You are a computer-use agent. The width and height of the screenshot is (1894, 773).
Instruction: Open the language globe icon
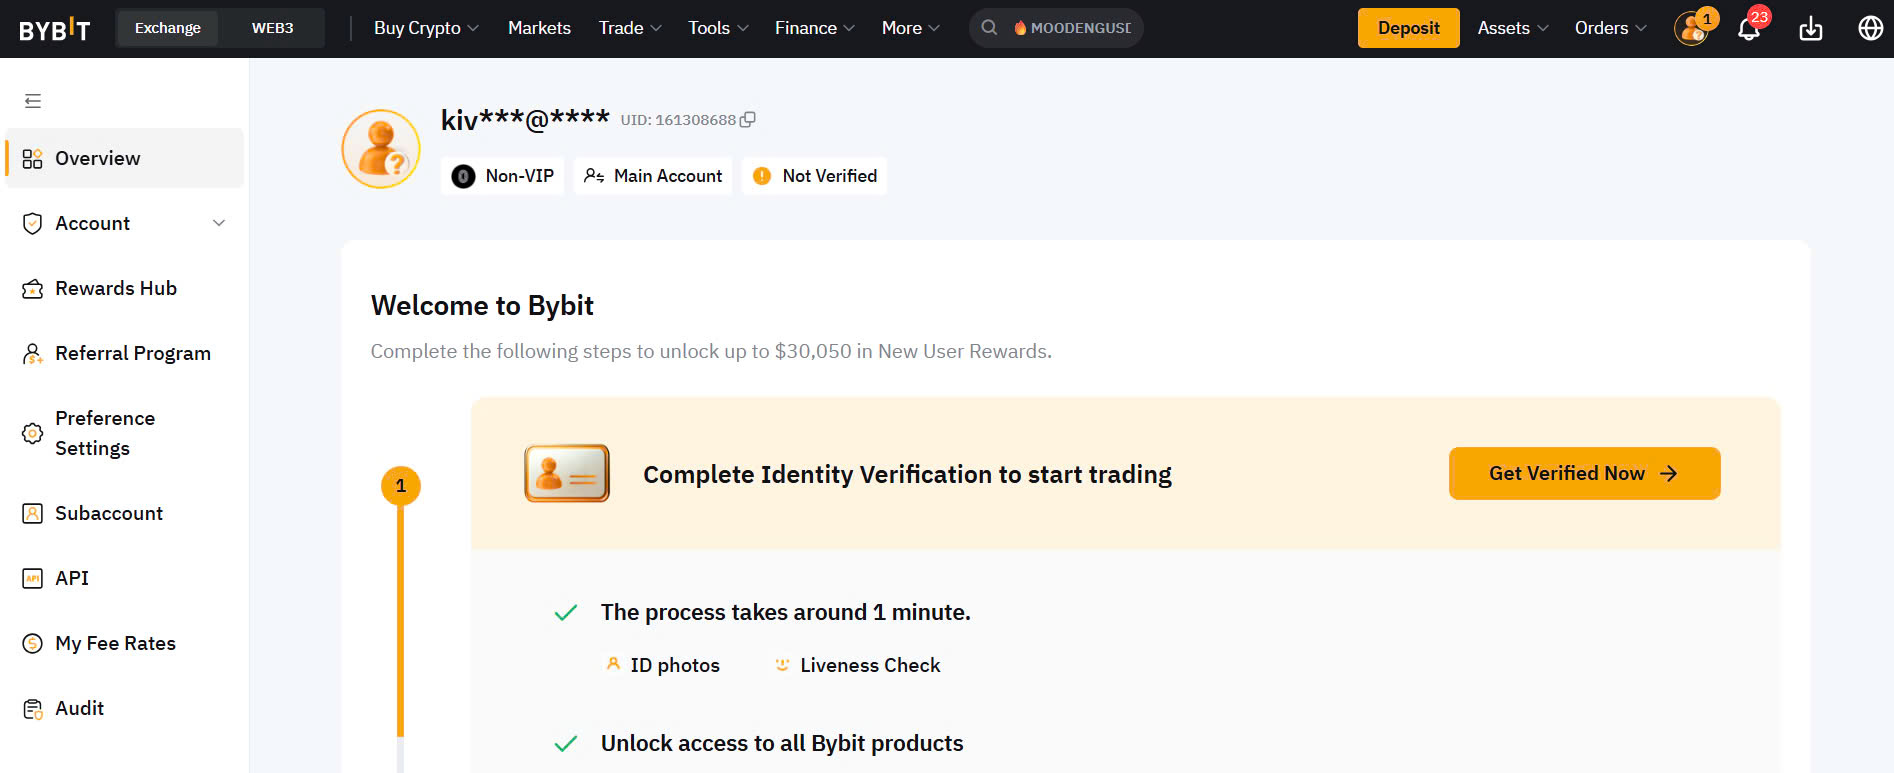pos(1870,28)
